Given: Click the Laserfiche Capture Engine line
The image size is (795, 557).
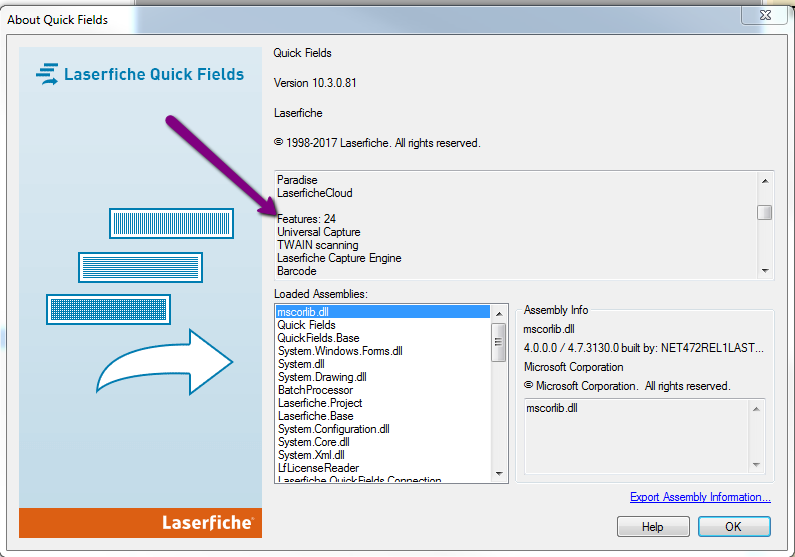Looking at the screenshot, I should point(339,258).
